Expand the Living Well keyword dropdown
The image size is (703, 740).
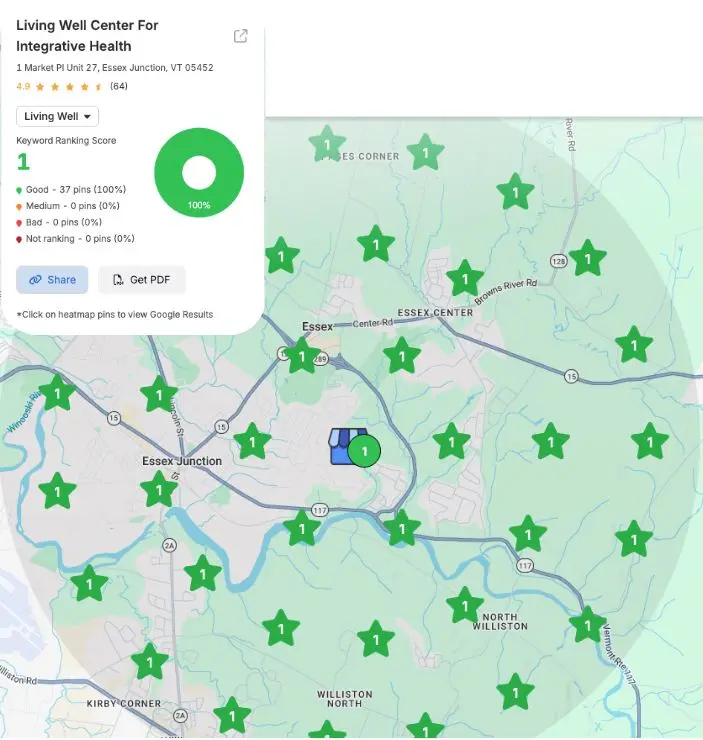tap(58, 117)
